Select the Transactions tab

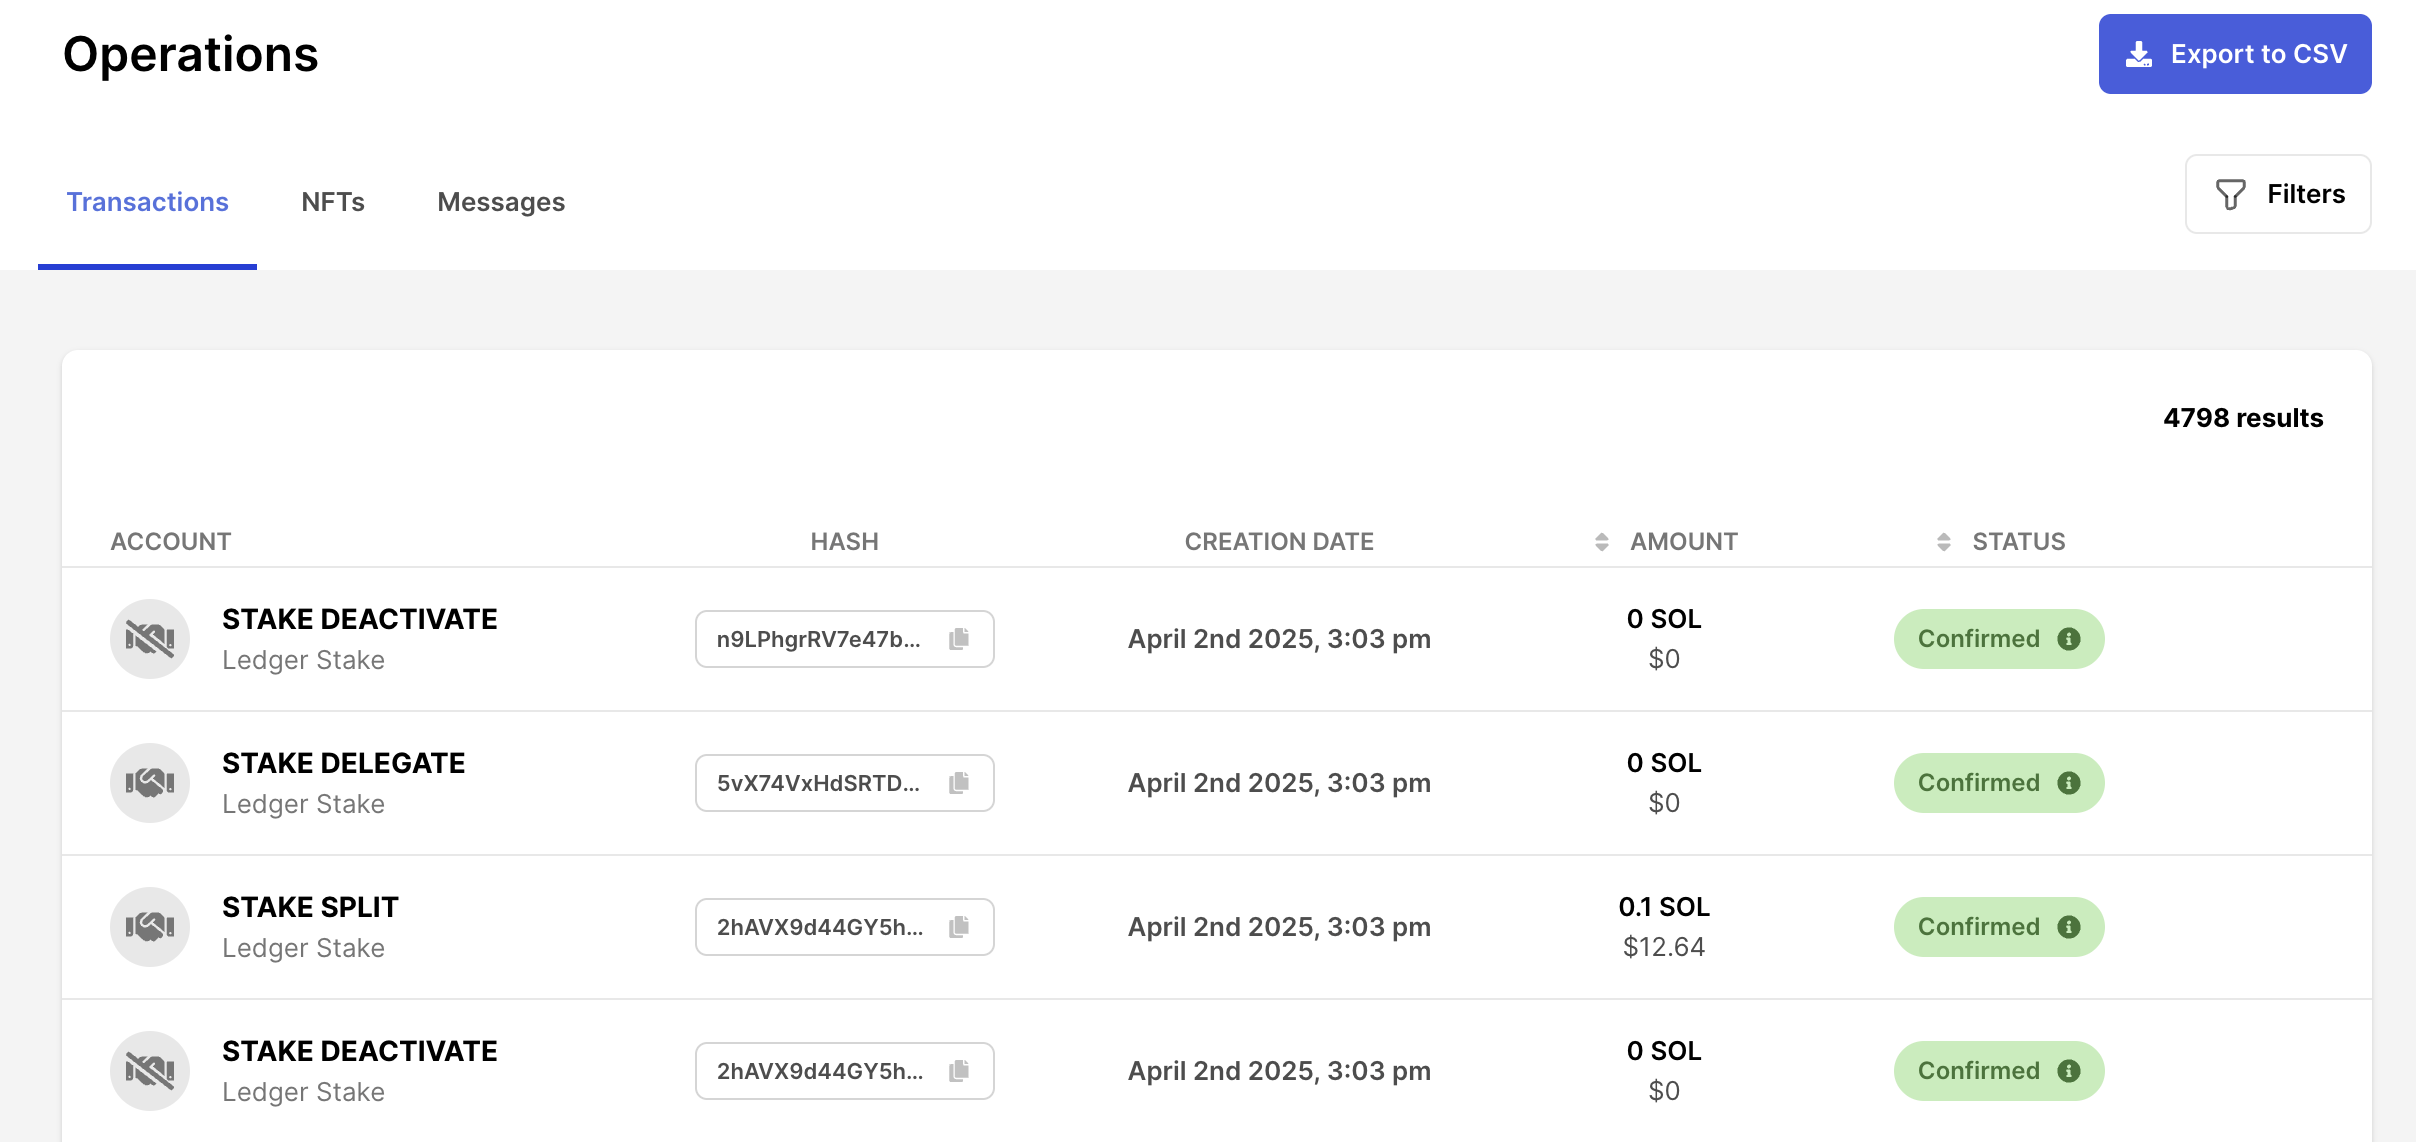pyautogui.click(x=147, y=202)
